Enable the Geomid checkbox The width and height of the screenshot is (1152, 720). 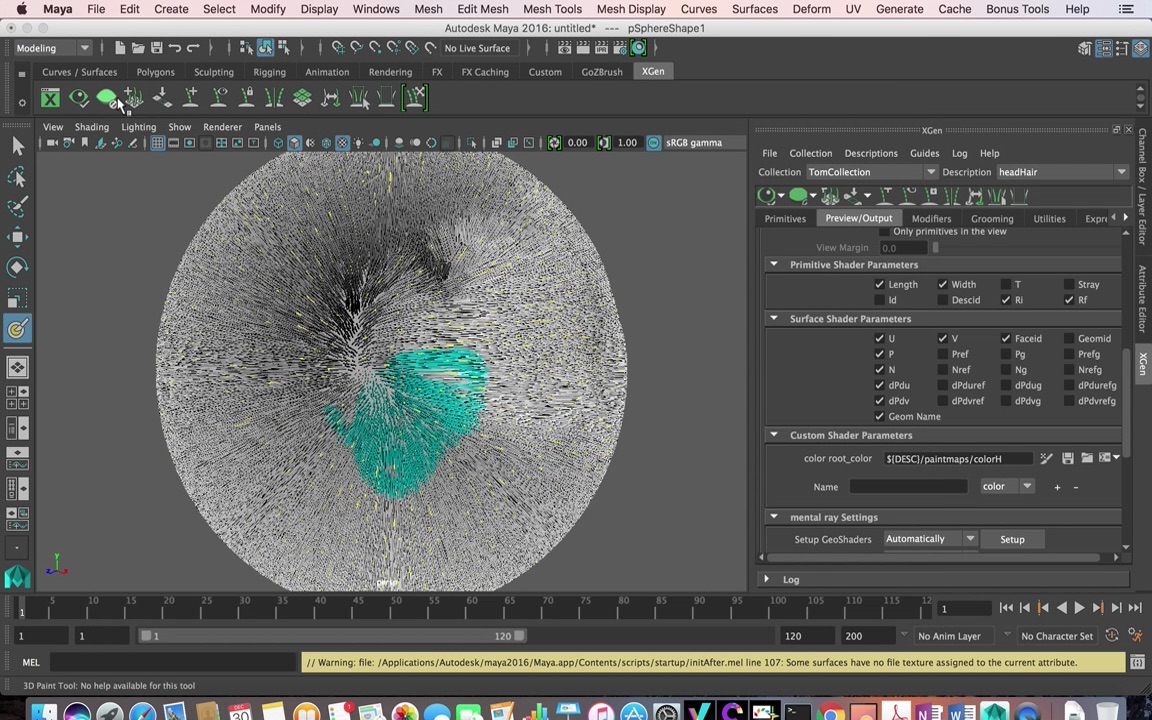1069,339
